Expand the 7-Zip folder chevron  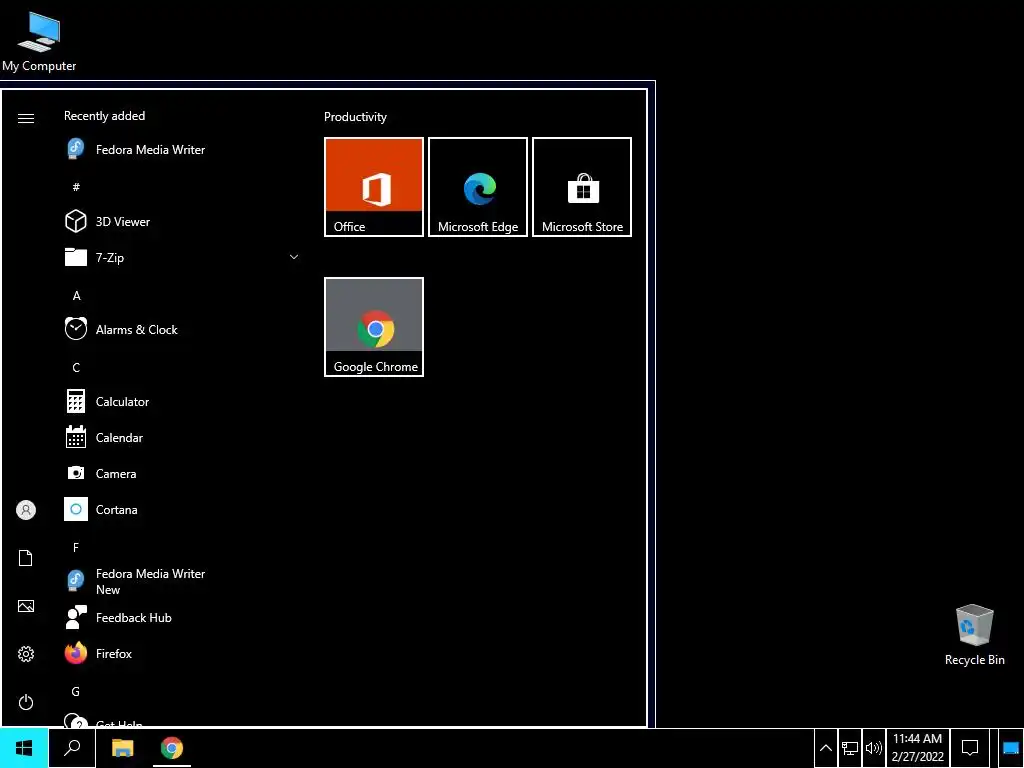pyautogui.click(x=294, y=257)
